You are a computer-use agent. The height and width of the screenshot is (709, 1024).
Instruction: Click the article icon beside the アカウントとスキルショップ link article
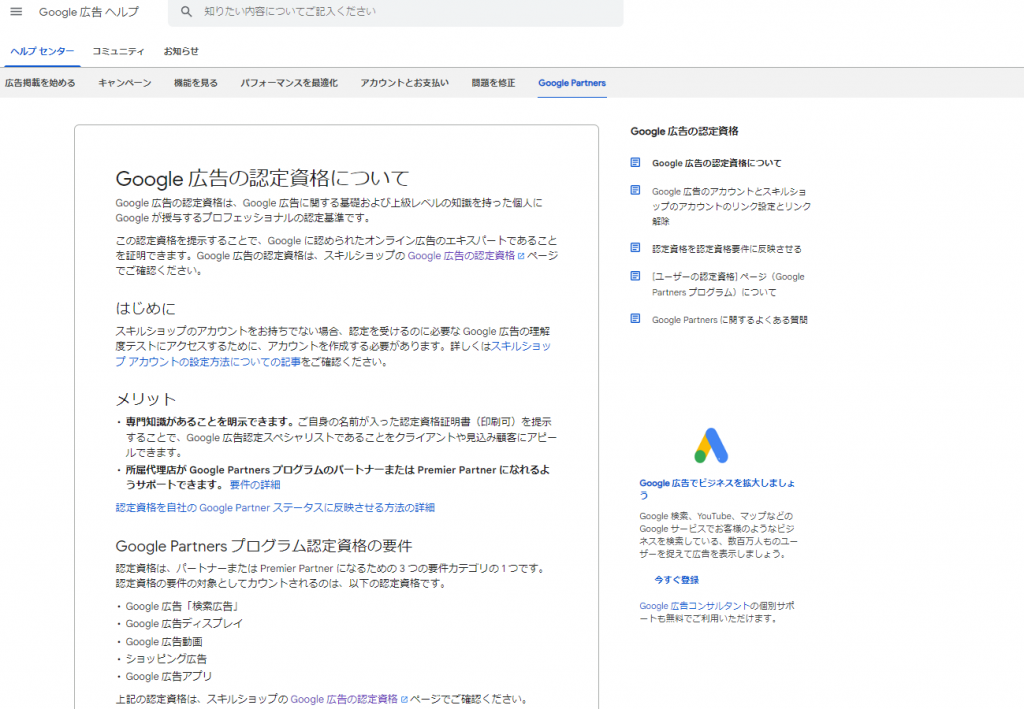click(x=634, y=190)
